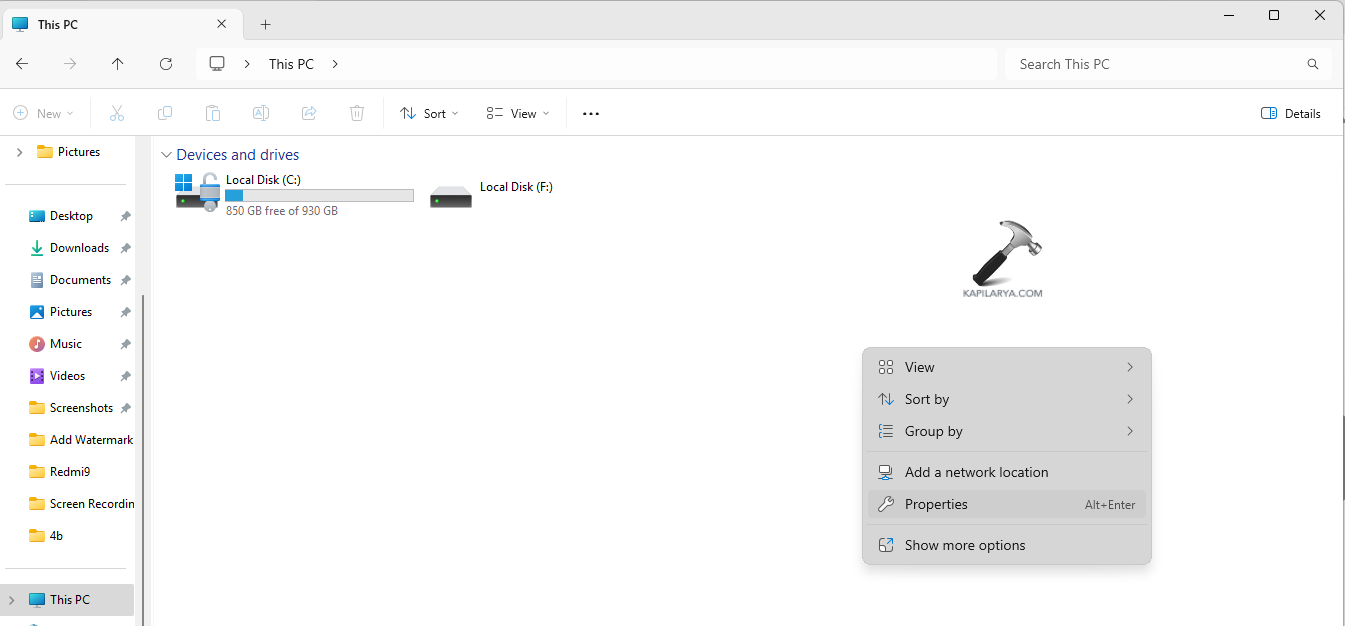Open the See more ellipsis menu
1345x626 pixels.
click(x=591, y=114)
